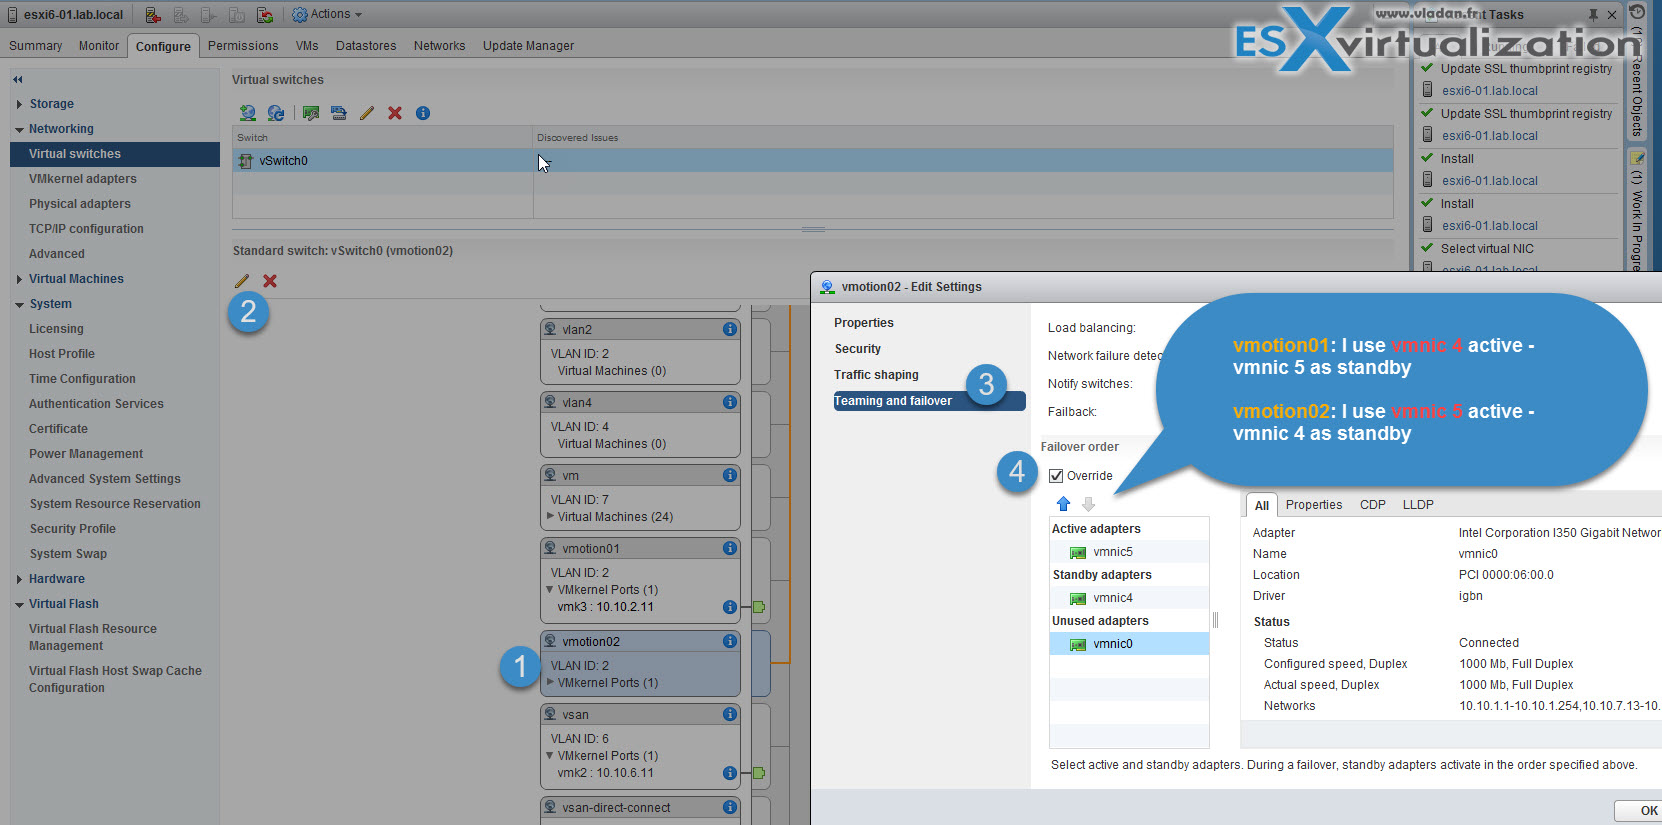Click the pencil edit icon in Virtual switches toolbar
Viewport: 1662px width, 825px height.
[x=367, y=113]
